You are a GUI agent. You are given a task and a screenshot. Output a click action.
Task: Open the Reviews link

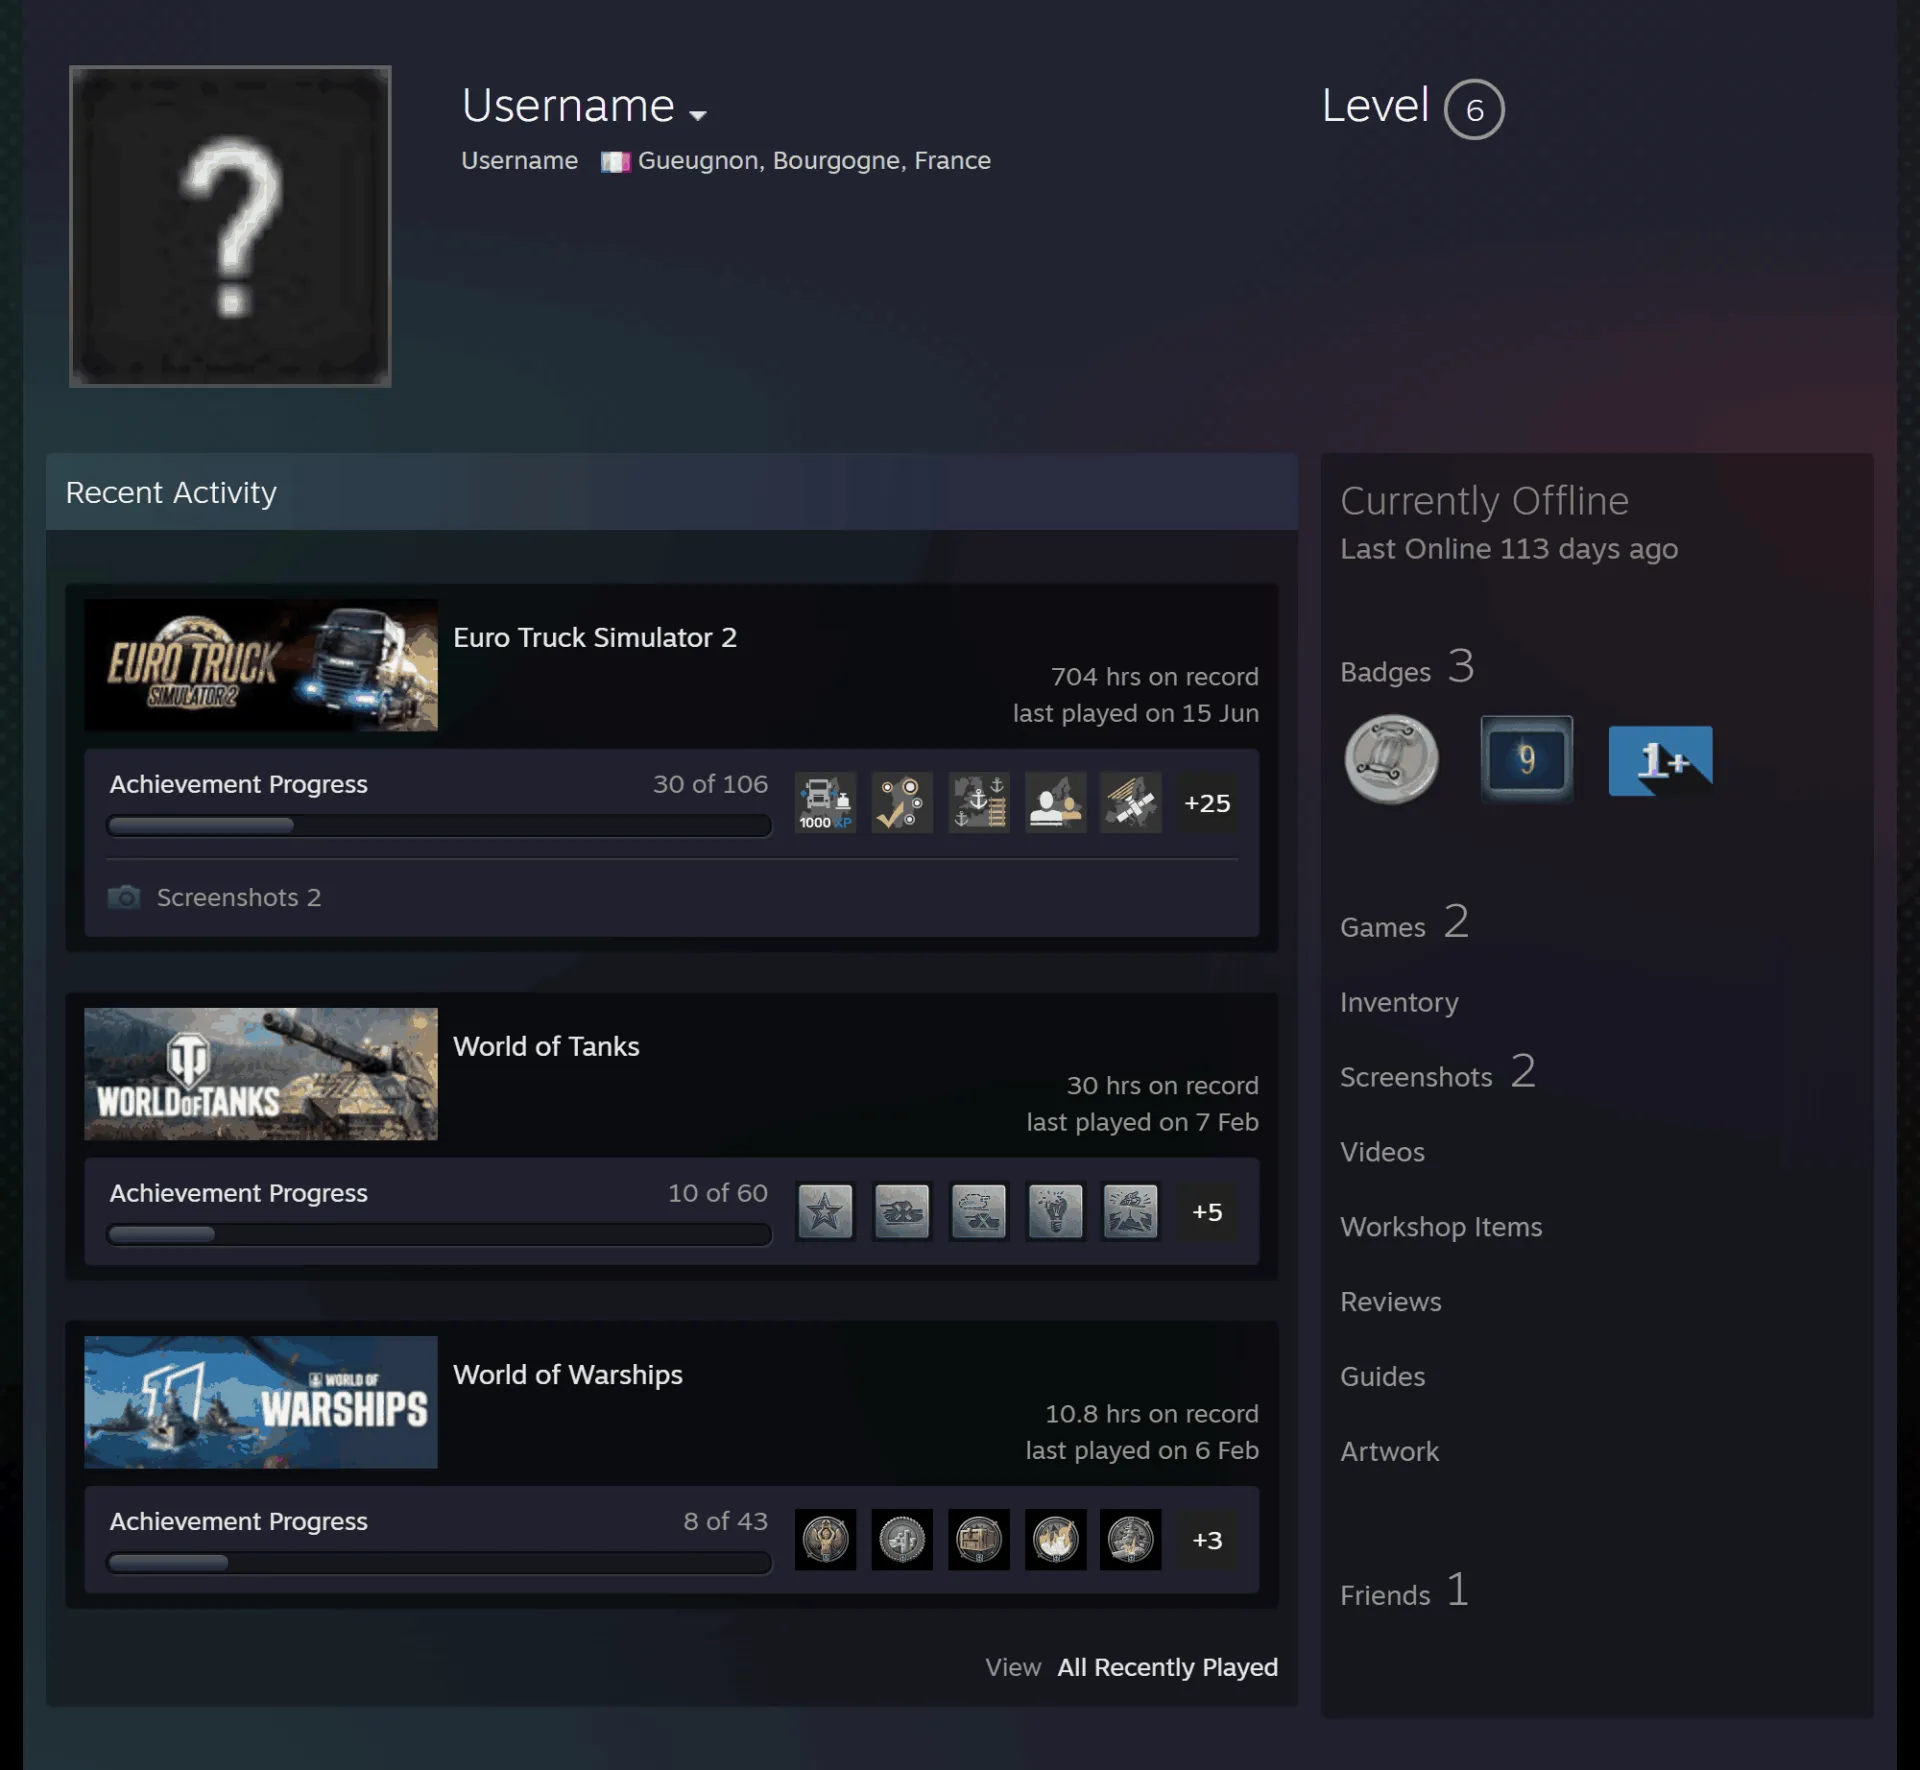[1391, 1303]
